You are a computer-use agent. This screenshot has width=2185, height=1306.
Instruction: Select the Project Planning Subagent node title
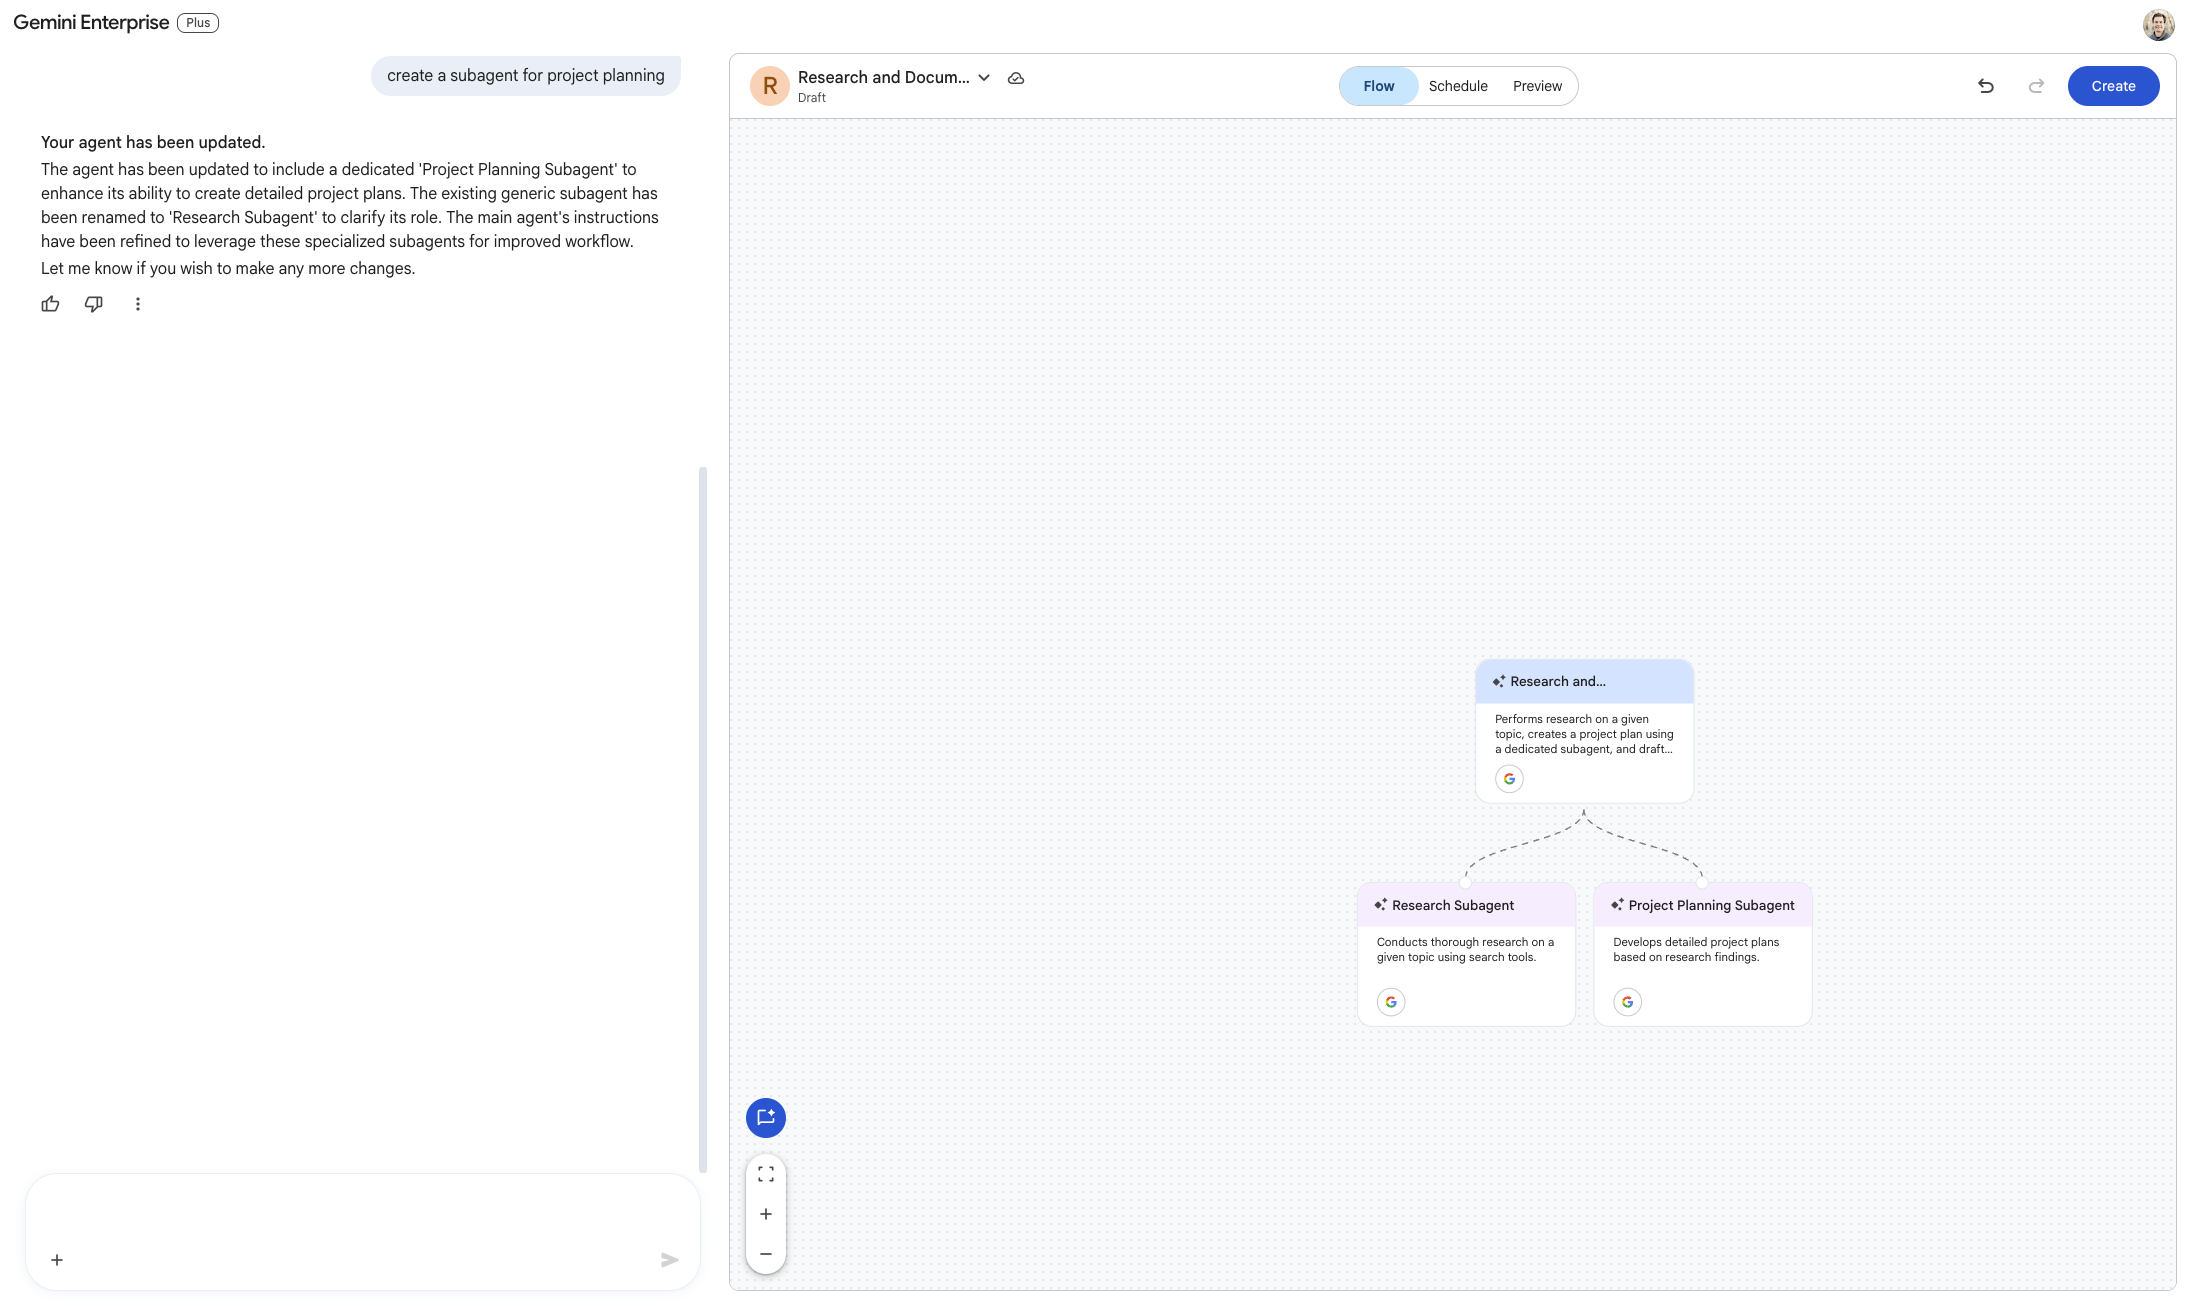click(1712, 905)
